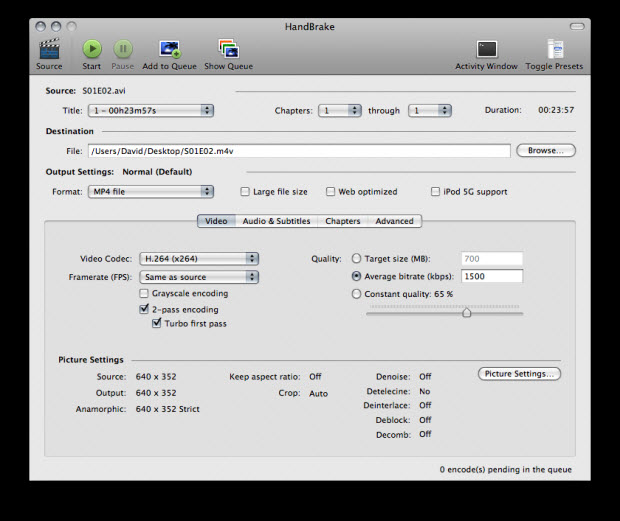The image size is (620, 521).
Task: Click the Browse... button
Action: (546, 151)
